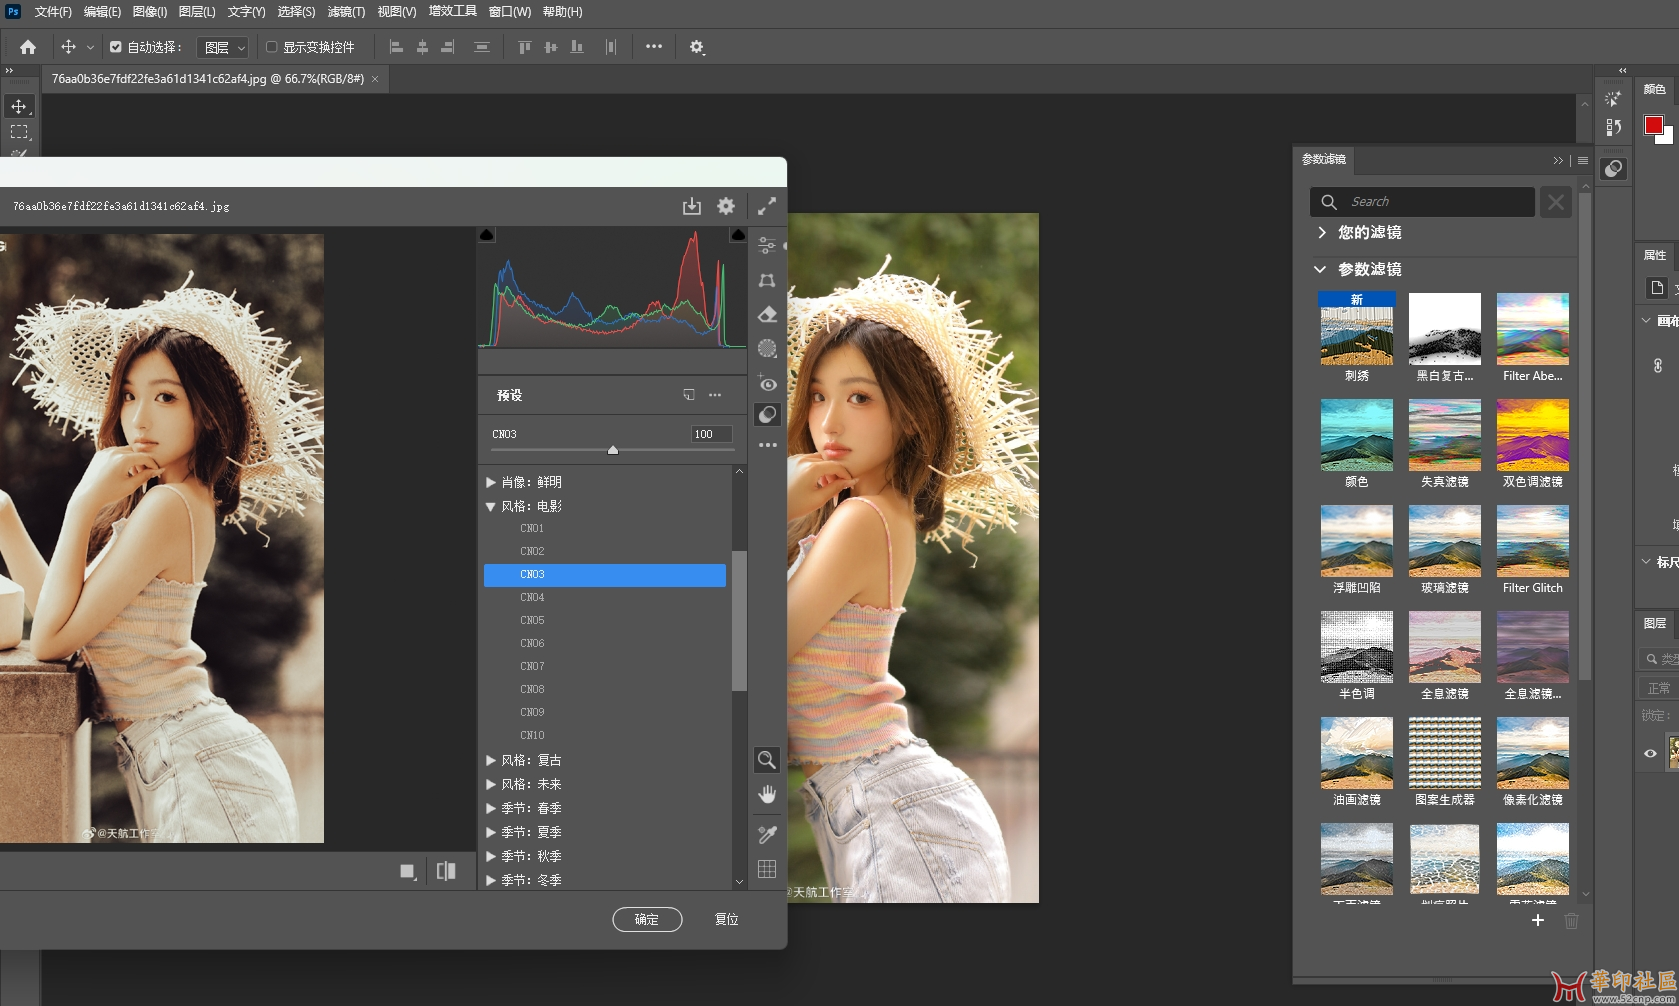Select the Geometry crop tool icon
1679x1006 pixels.
(x=767, y=281)
